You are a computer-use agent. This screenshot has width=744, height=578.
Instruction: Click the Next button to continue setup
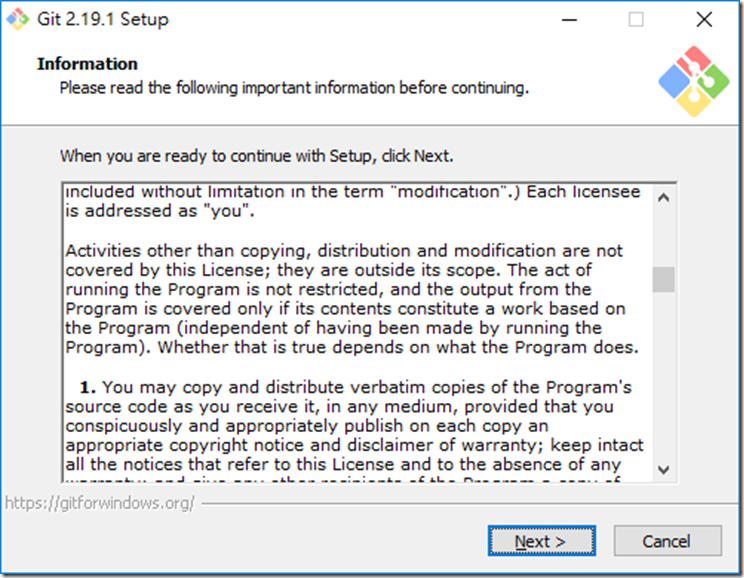(541, 541)
